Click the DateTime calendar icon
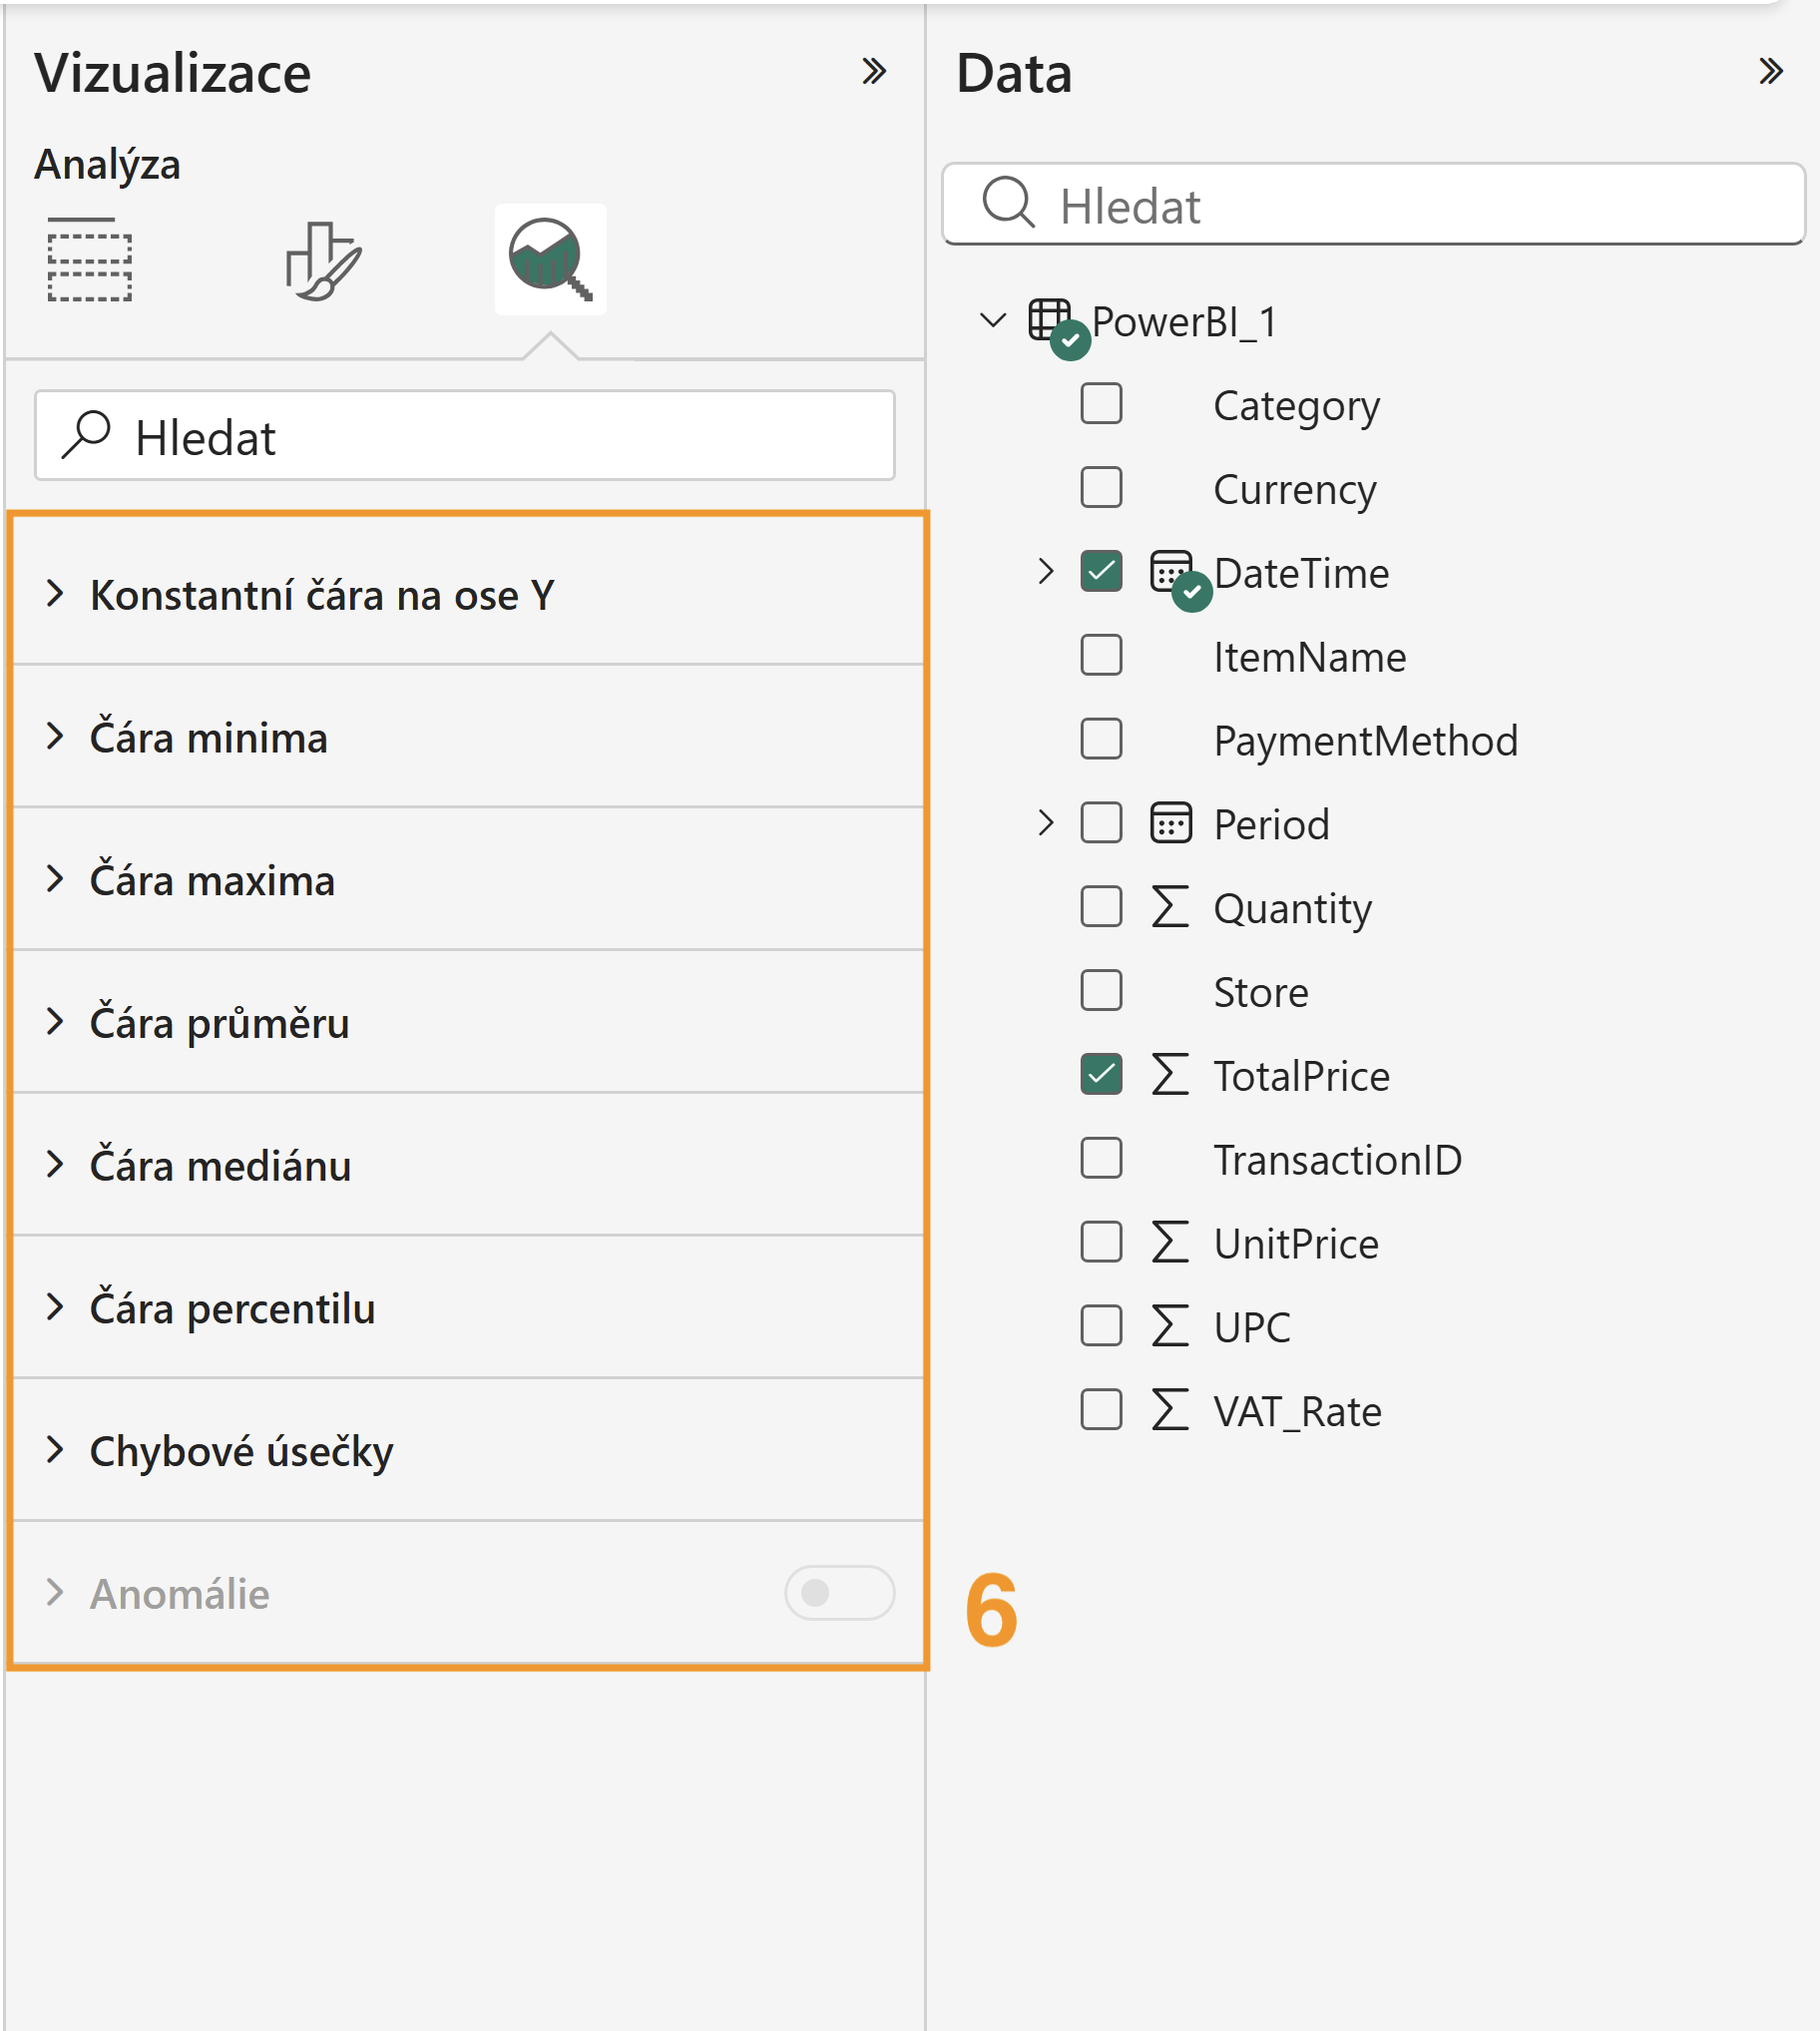The width and height of the screenshot is (1820, 2031). click(x=1171, y=572)
